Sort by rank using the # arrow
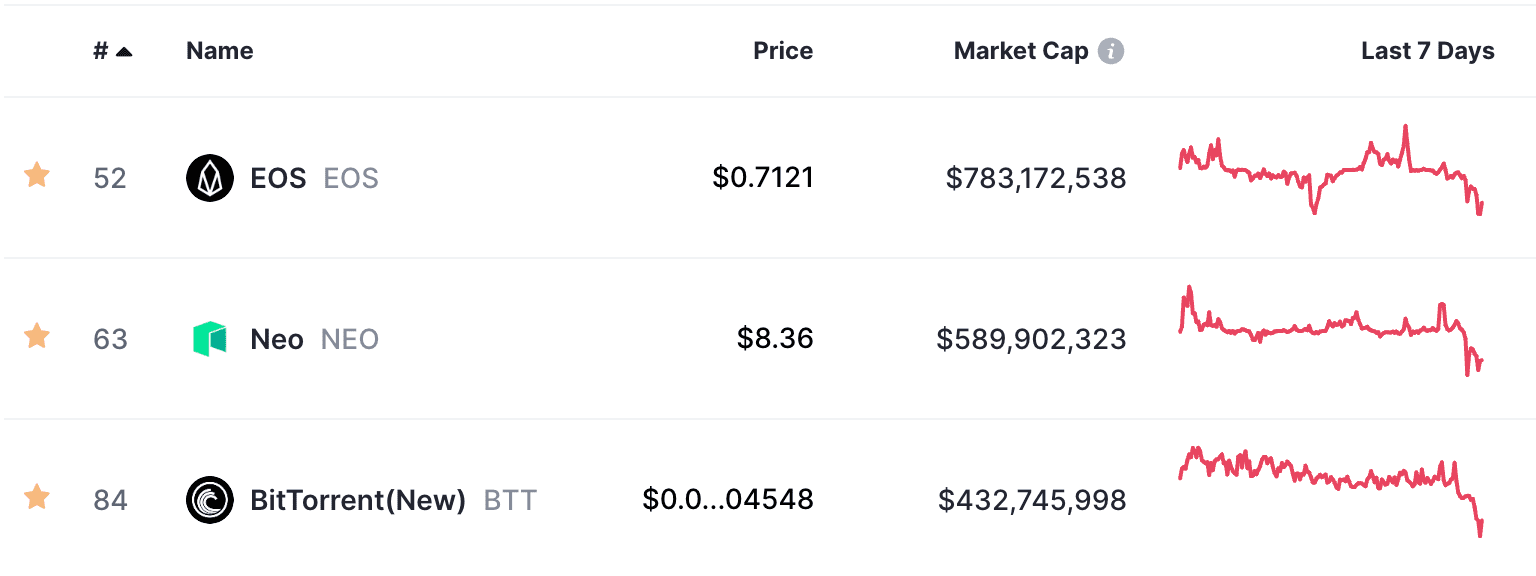 [113, 51]
